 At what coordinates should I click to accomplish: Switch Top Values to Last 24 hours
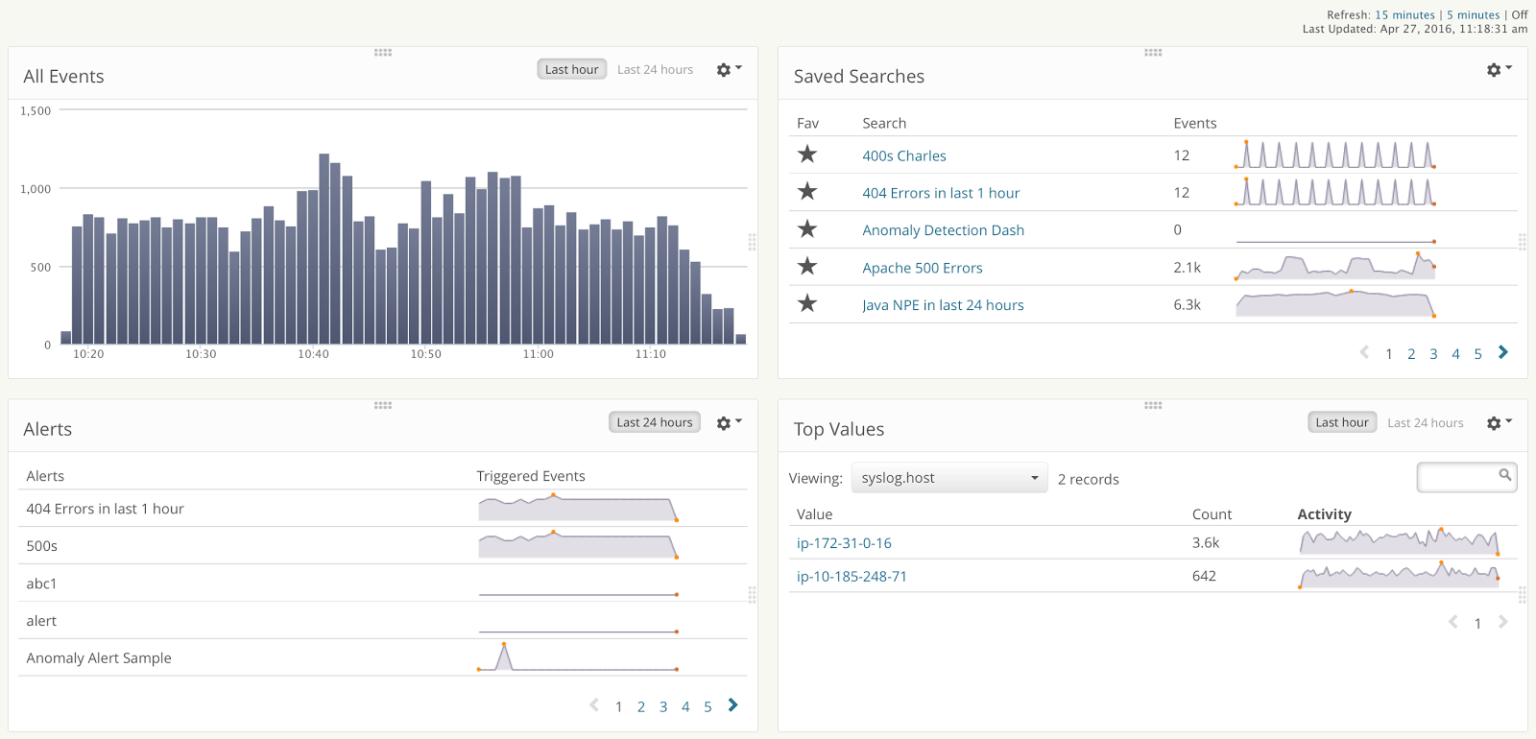coord(1424,421)
